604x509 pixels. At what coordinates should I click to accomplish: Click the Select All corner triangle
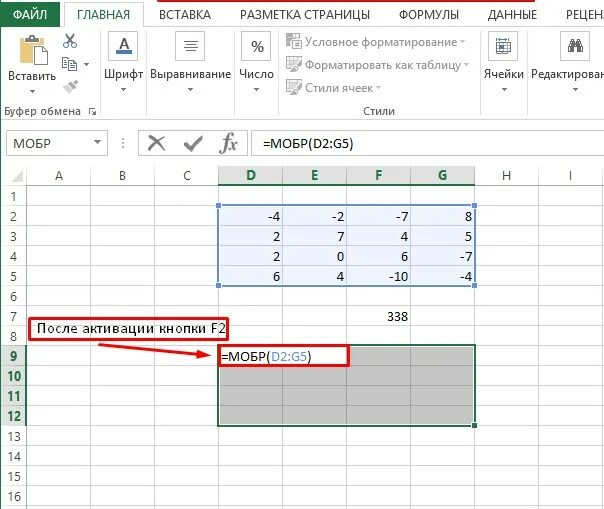coord(17,176)
